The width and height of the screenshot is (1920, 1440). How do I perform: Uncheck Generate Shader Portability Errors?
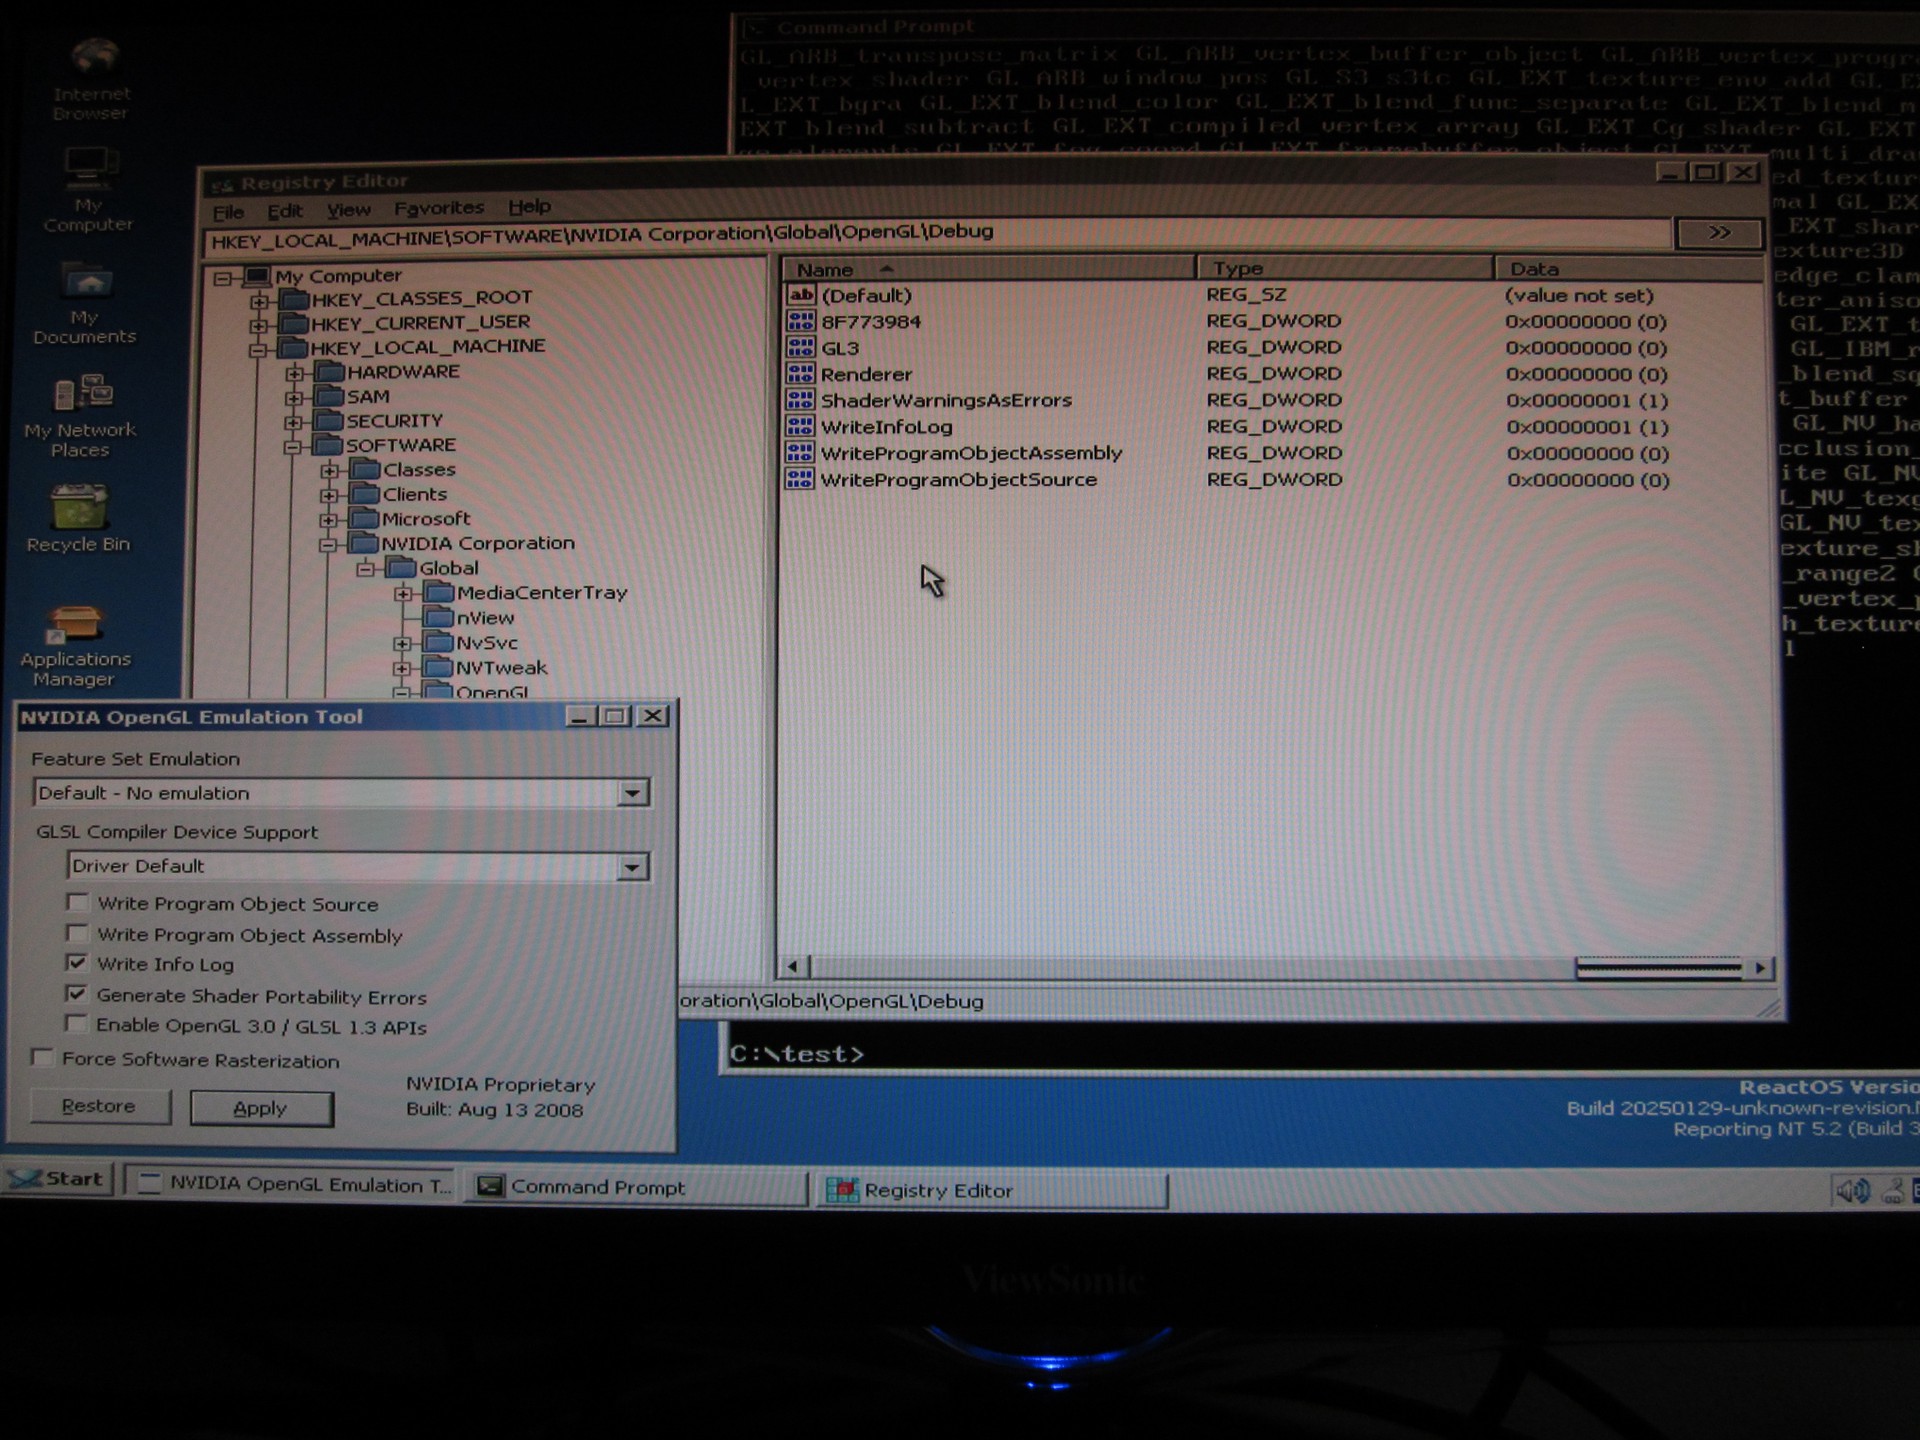point(76,993)
